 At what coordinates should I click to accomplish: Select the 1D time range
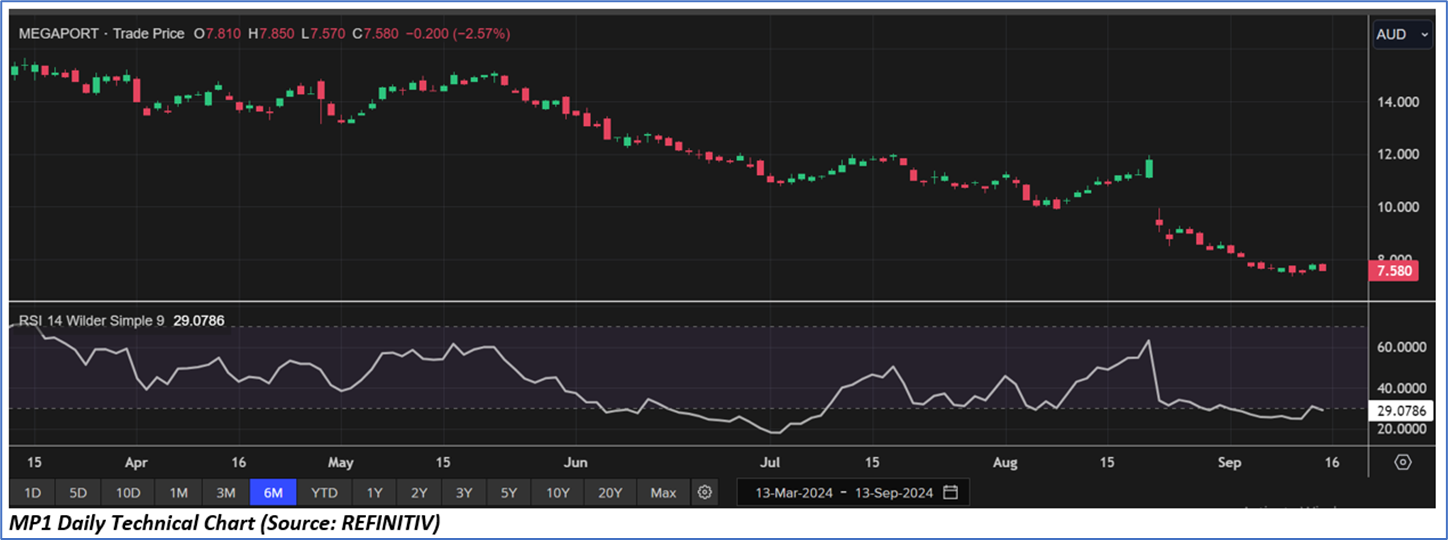coord(32,492)
